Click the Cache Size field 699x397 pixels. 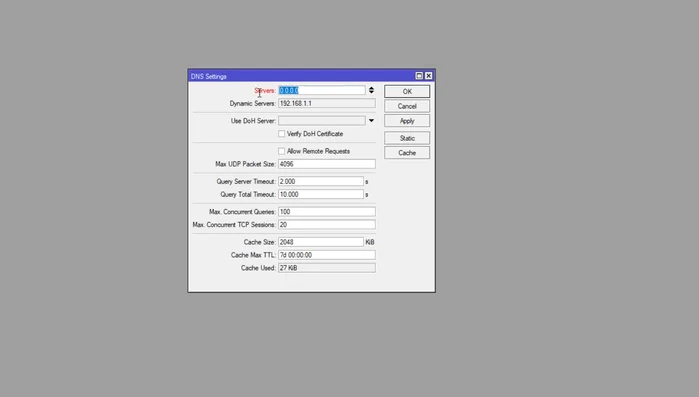(x=321, y=242)
